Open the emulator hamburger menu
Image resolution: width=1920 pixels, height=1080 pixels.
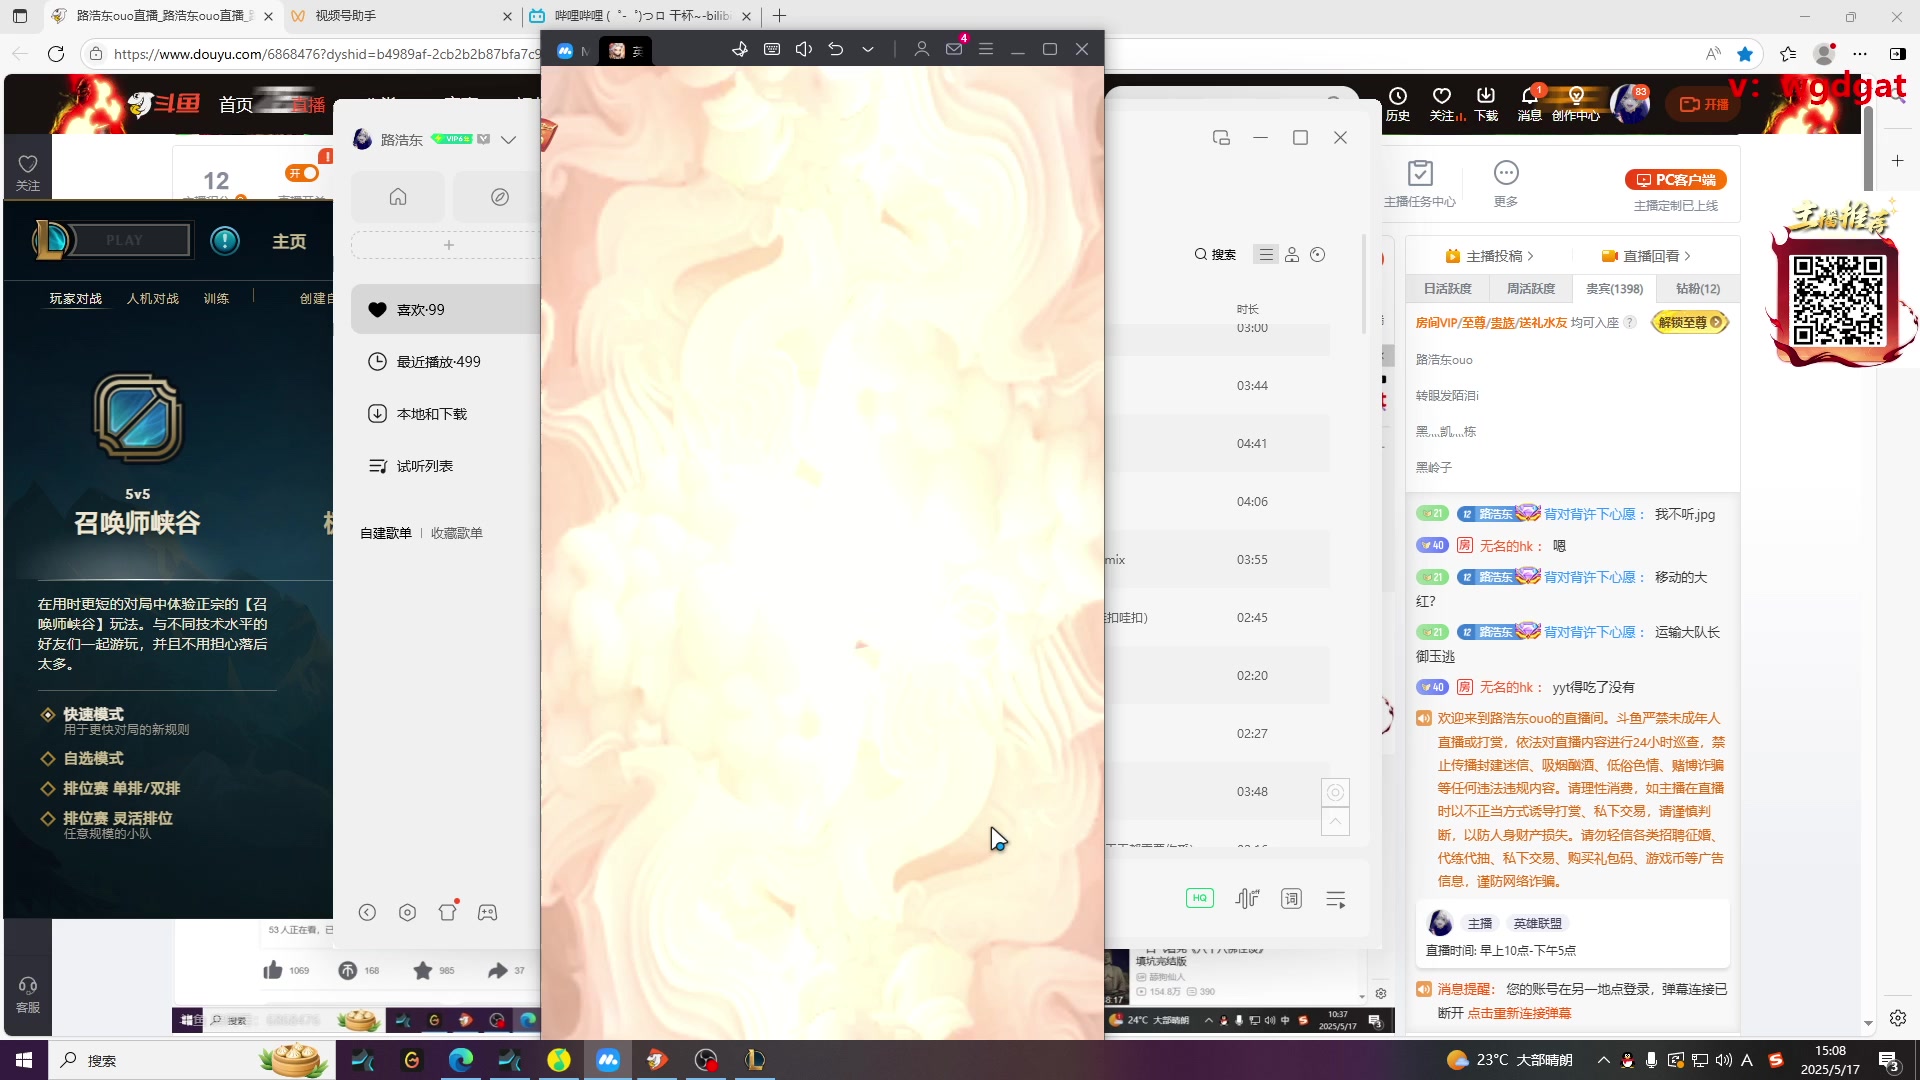[x=986, y=49]
